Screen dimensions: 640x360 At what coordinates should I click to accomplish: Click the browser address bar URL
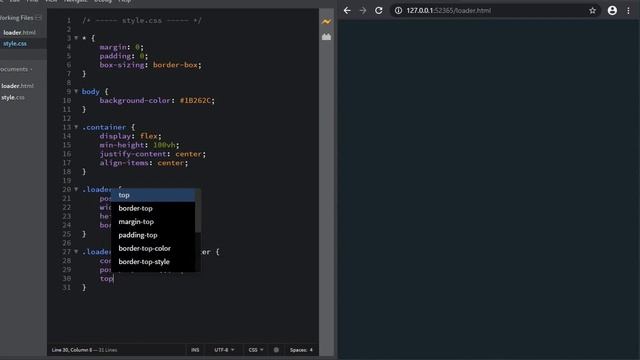(449, 11)
